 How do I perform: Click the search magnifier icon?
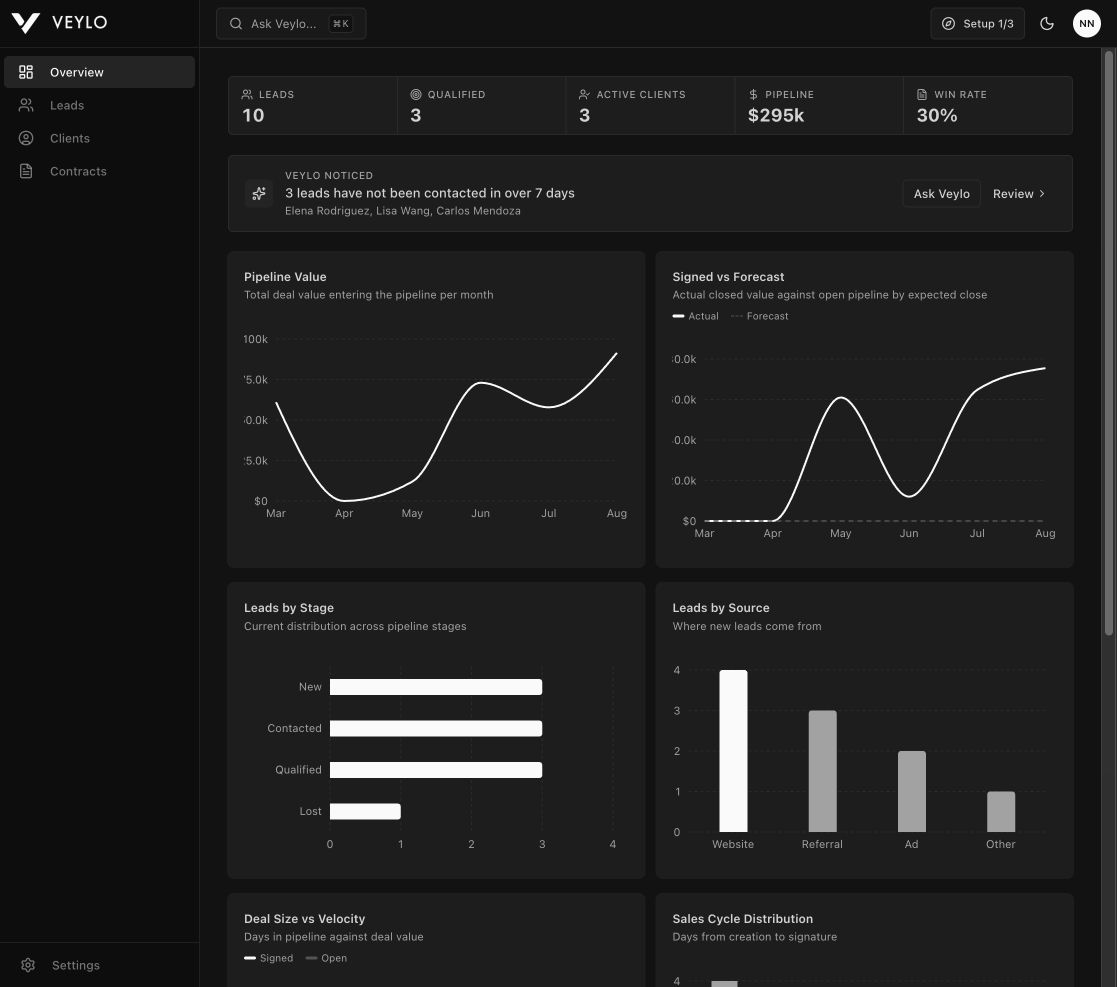[x=236, y=24]
